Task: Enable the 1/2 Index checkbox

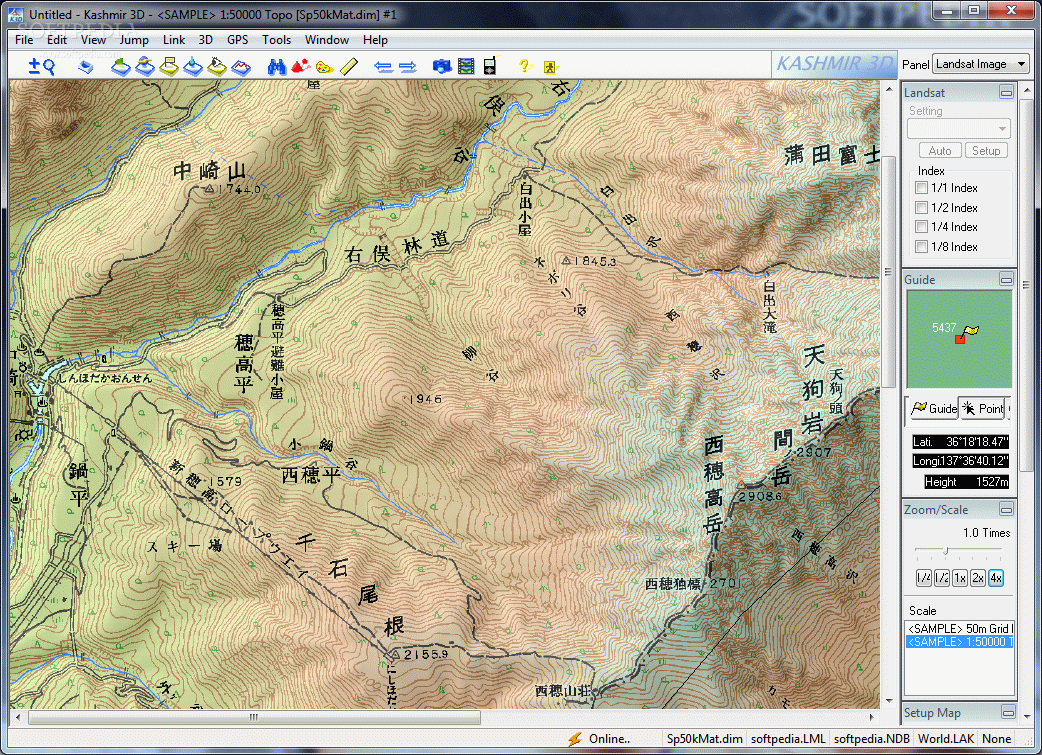Action: 922,207
